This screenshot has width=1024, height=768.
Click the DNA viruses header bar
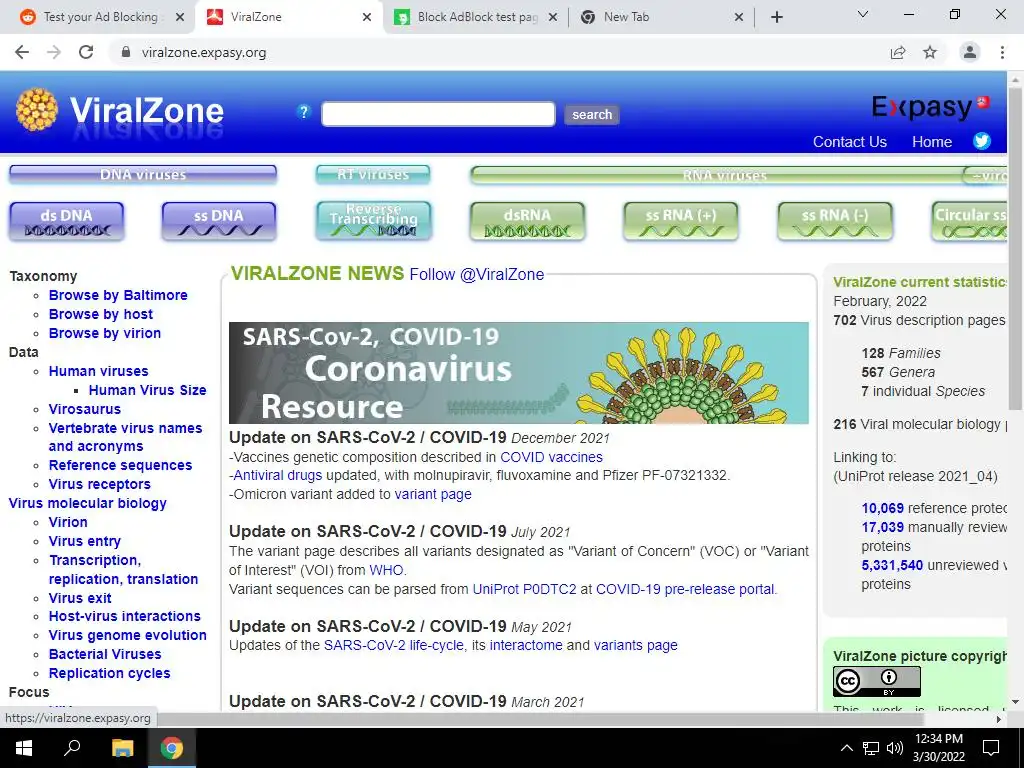coord(143,174)
